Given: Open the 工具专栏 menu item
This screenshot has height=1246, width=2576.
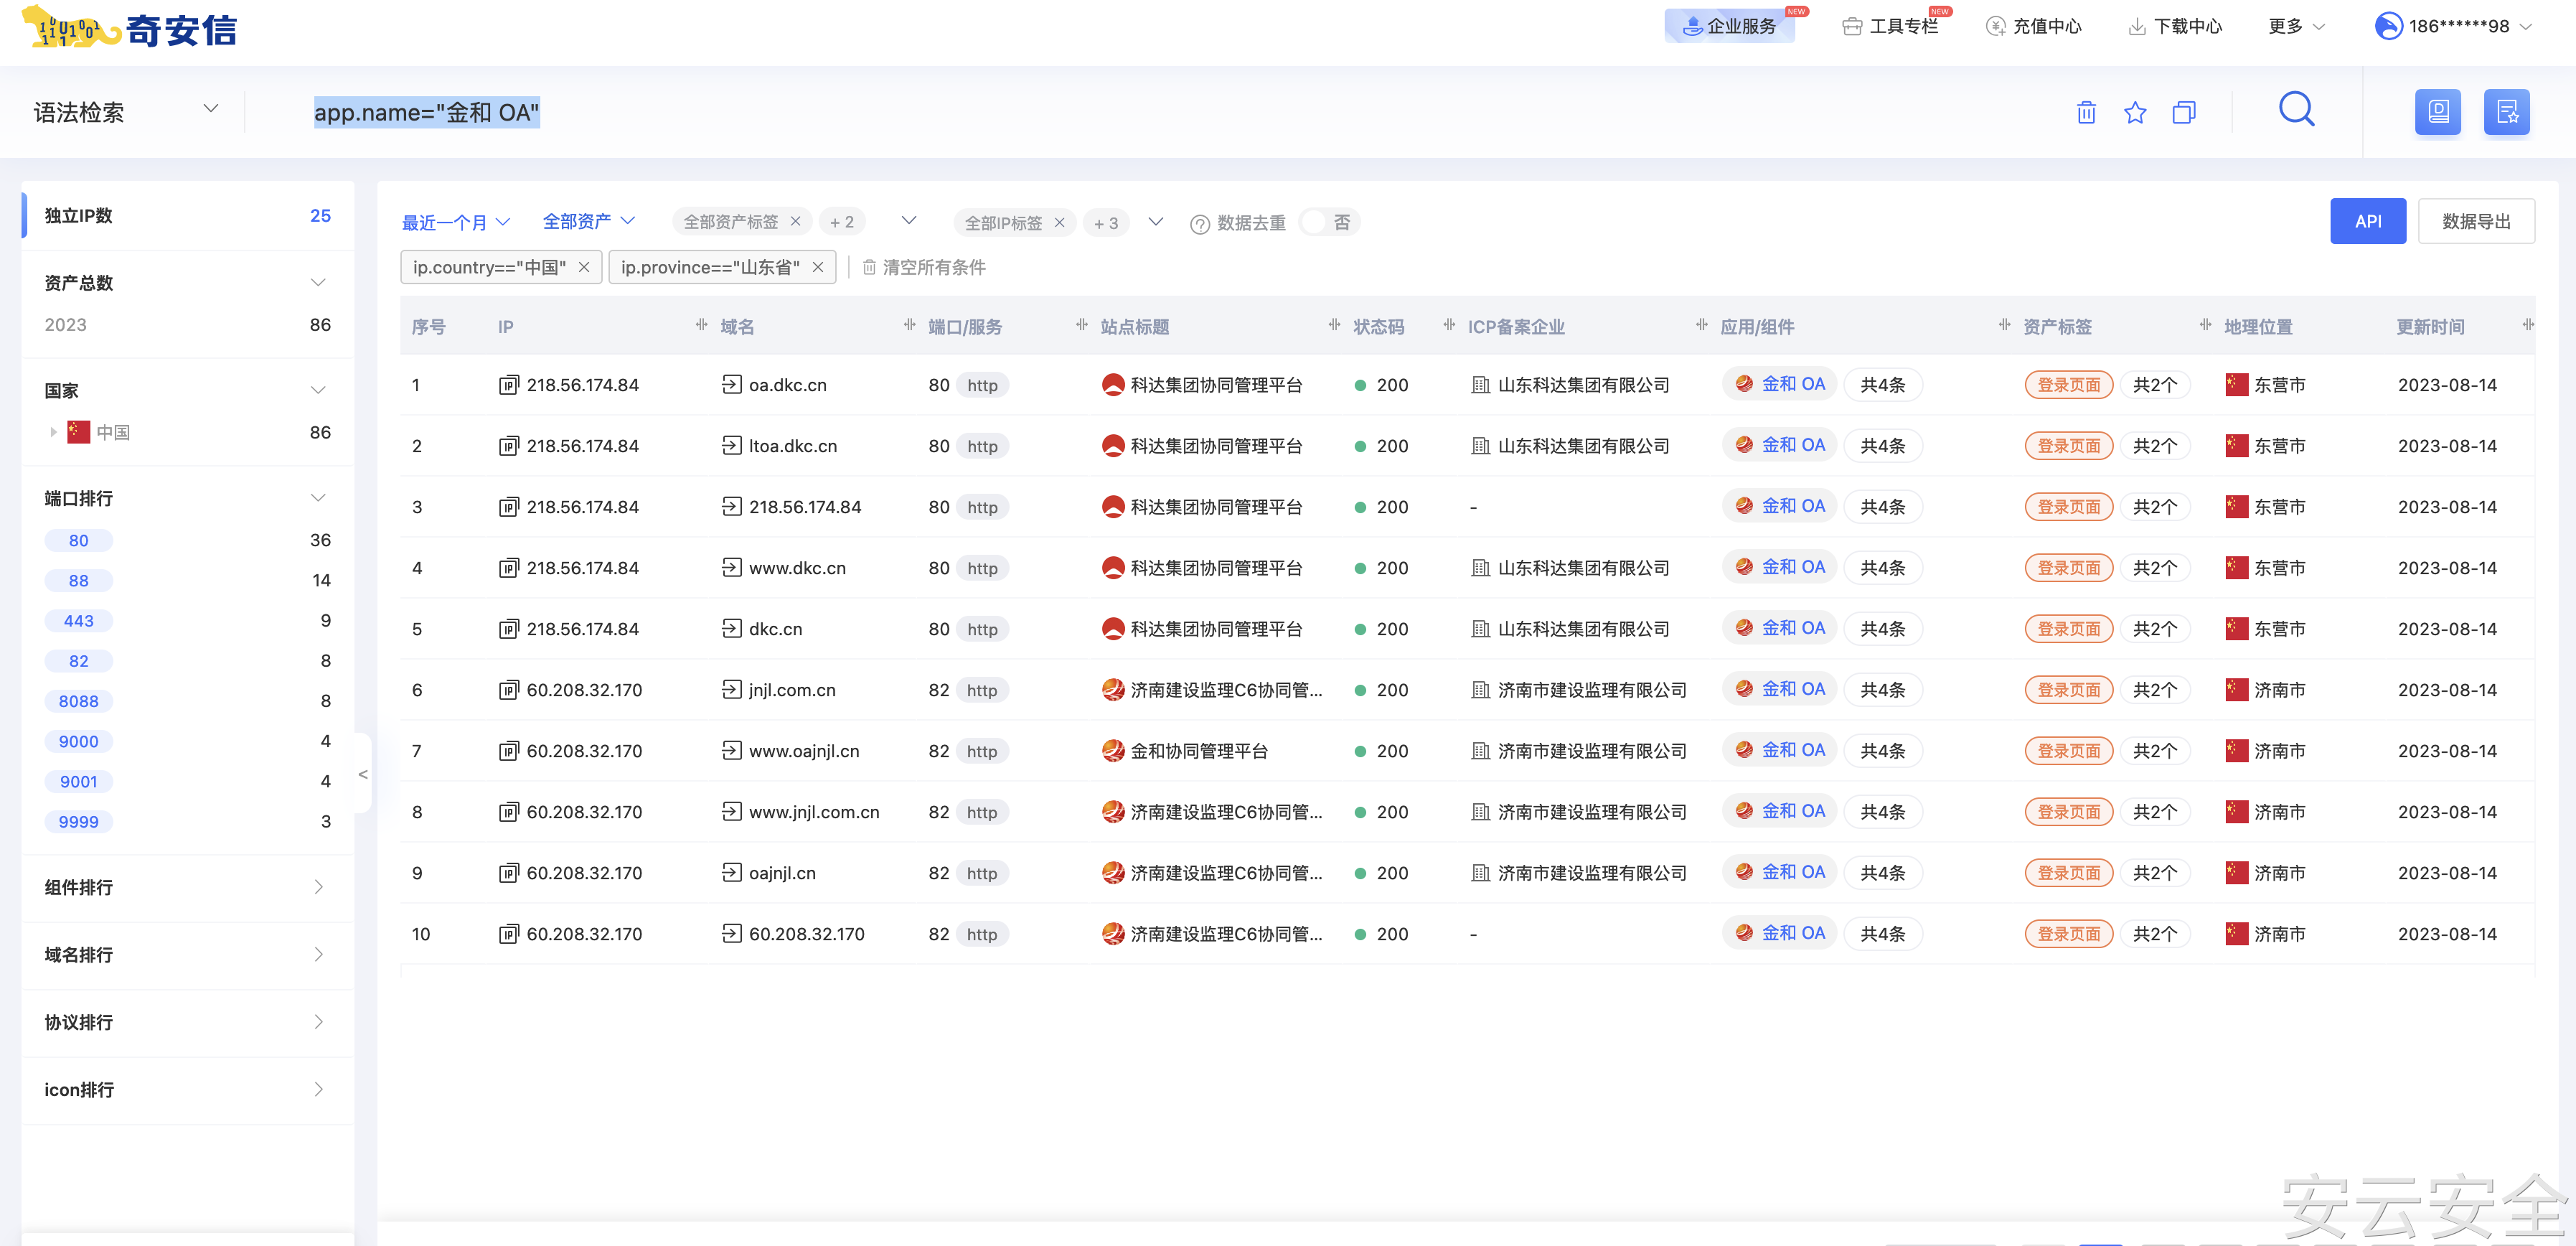Looking at the screenshot, I should coord(1890,26).
